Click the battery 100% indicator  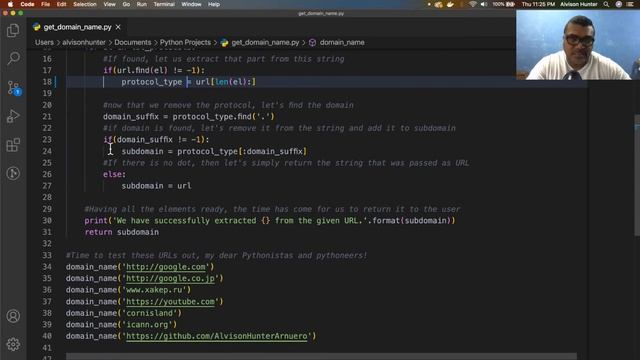[503, 4]
